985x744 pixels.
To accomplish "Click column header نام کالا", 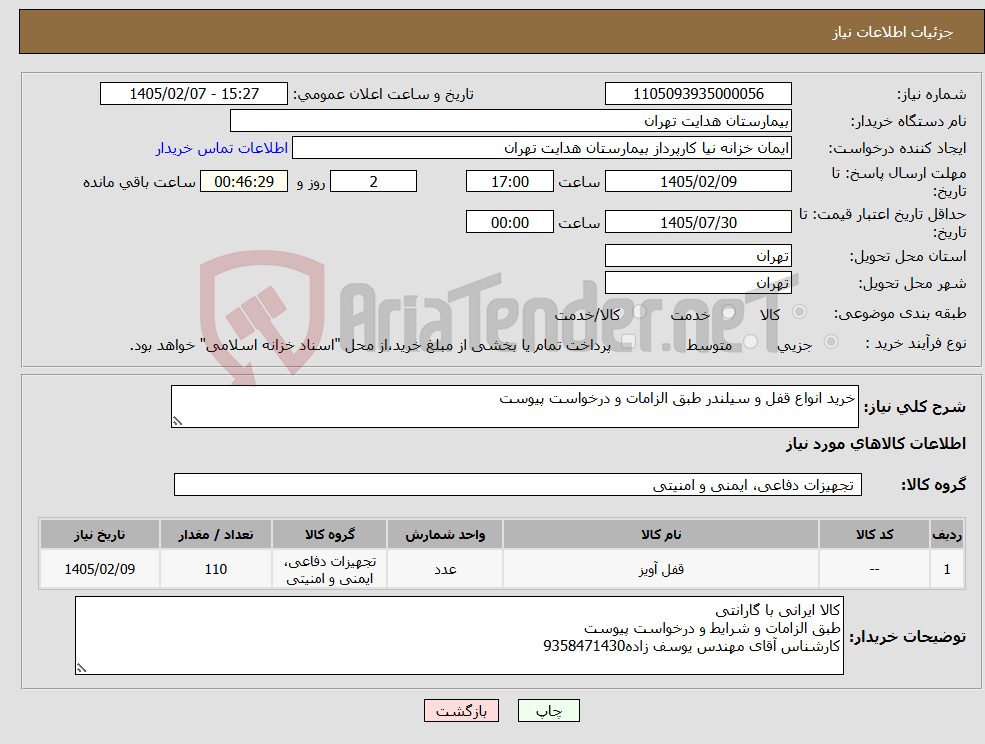I will pos(661,534).
